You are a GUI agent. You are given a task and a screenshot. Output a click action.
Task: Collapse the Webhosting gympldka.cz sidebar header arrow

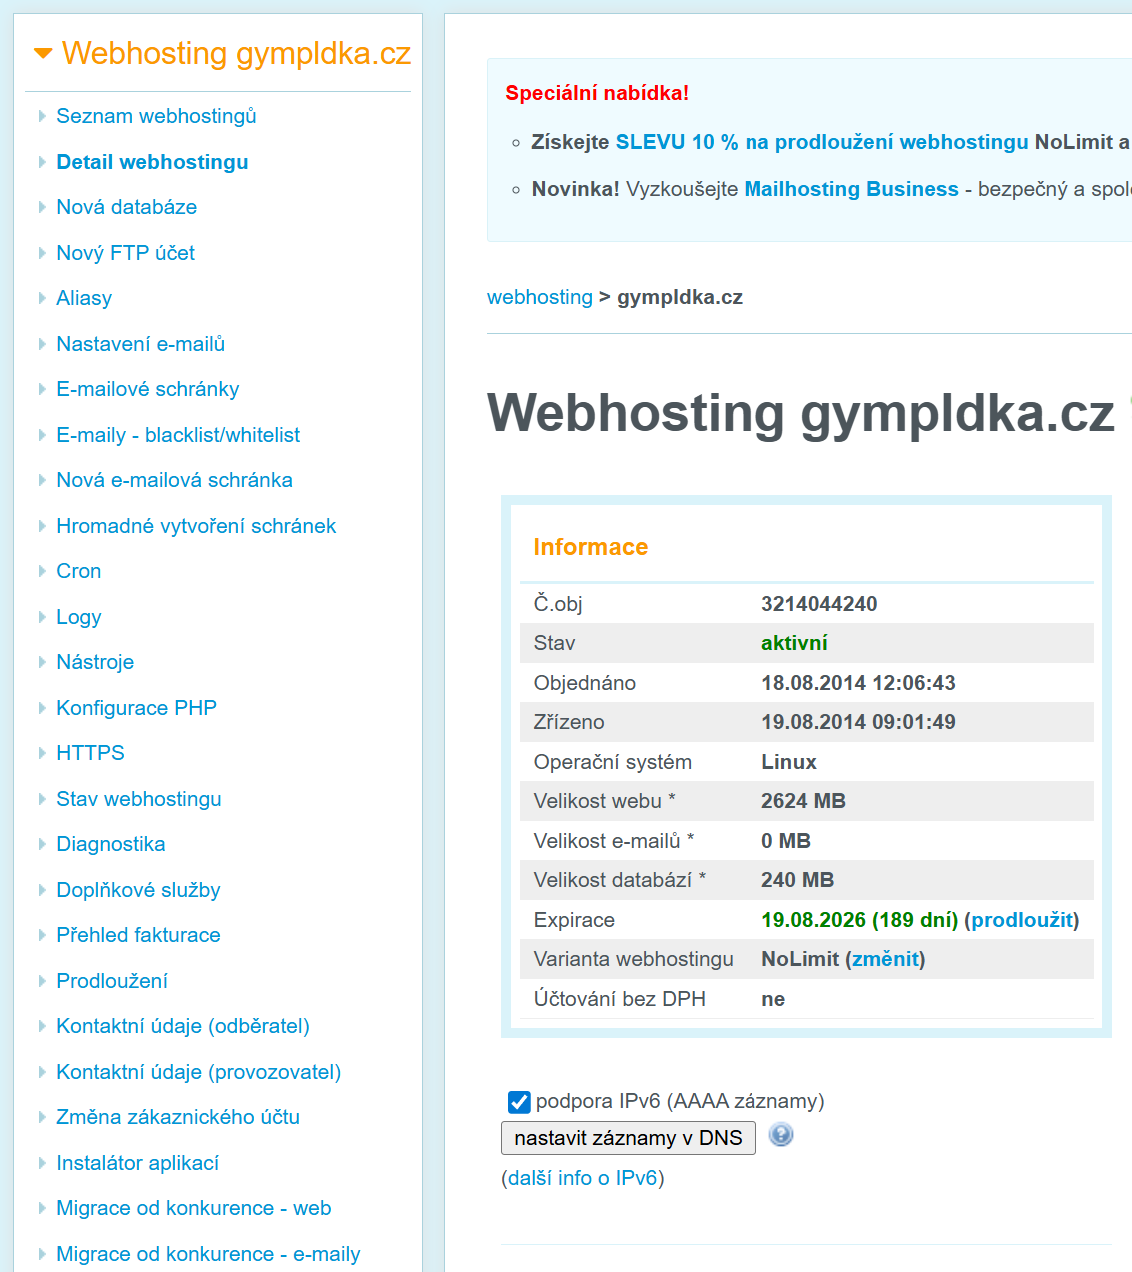click(43, 54)
